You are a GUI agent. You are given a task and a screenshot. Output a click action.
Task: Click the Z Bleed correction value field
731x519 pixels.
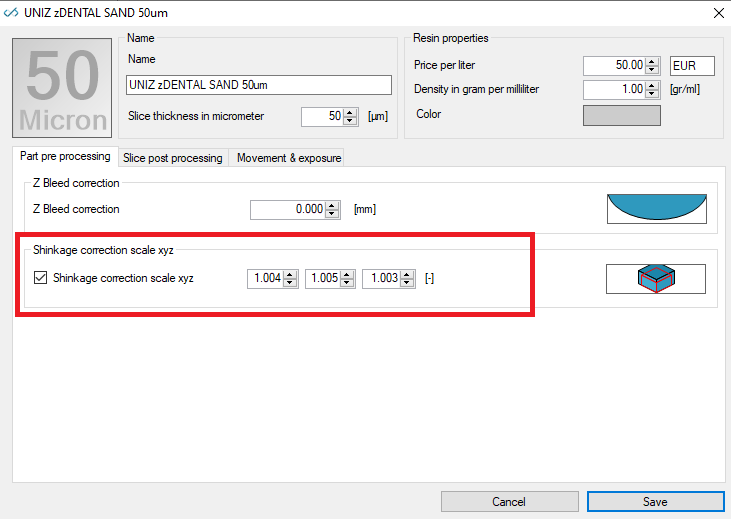click(x=288, y=209)
